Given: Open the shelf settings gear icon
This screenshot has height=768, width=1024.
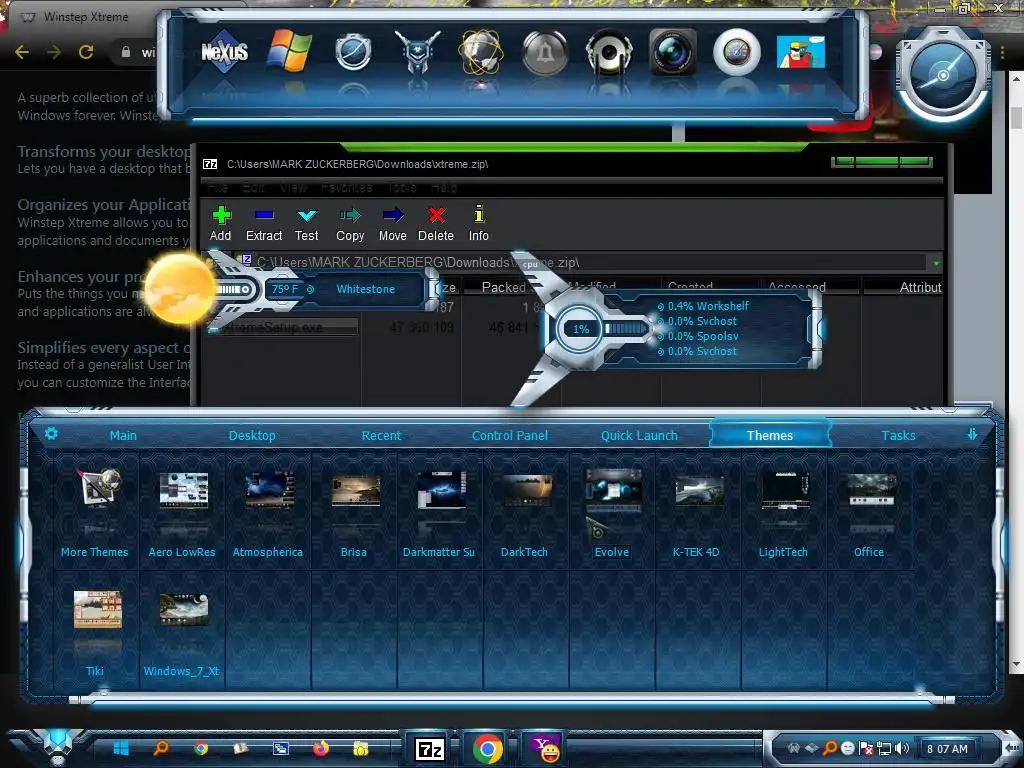Looking at the screenshot, I should click(51, 434).
